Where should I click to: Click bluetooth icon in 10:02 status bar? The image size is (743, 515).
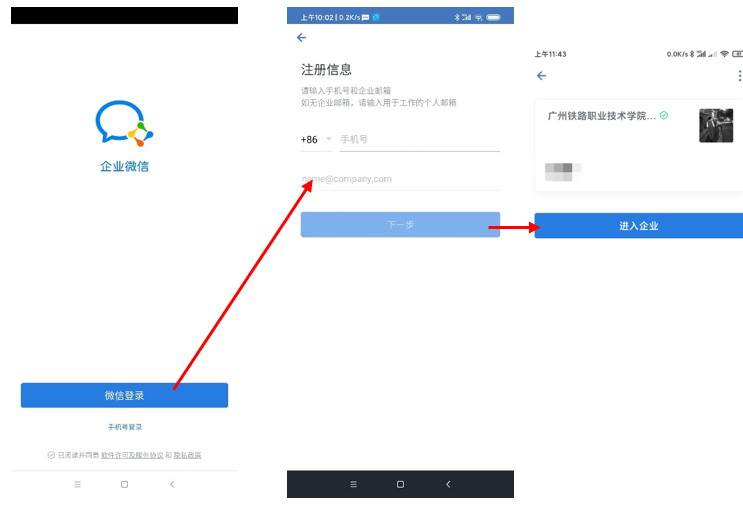(457, 18)
